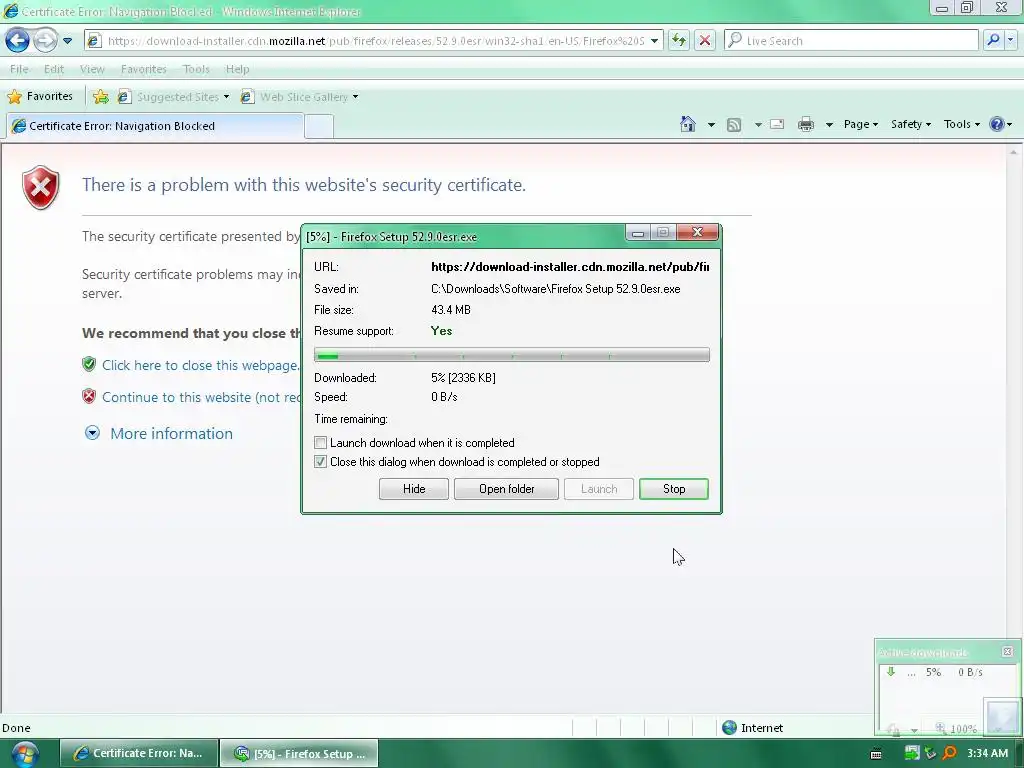The width and height of the screenshot is (1024, 768).
Task: Switch to Certificate Error taskbar button
Action: tap(139, 753)
